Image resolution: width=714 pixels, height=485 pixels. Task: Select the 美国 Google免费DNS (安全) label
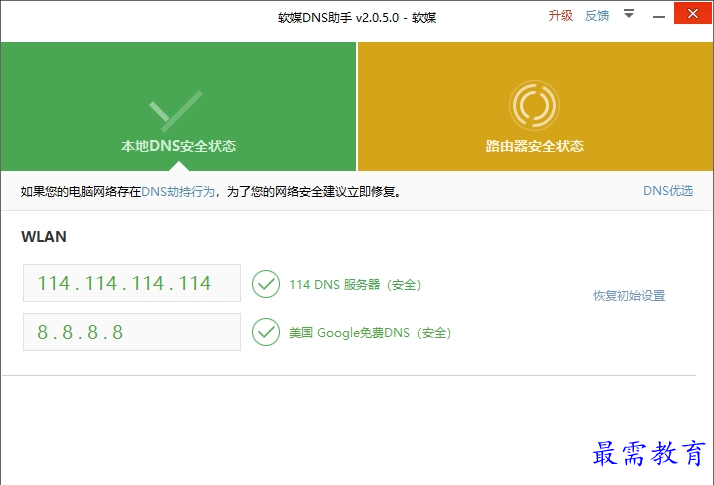point(370,333)
